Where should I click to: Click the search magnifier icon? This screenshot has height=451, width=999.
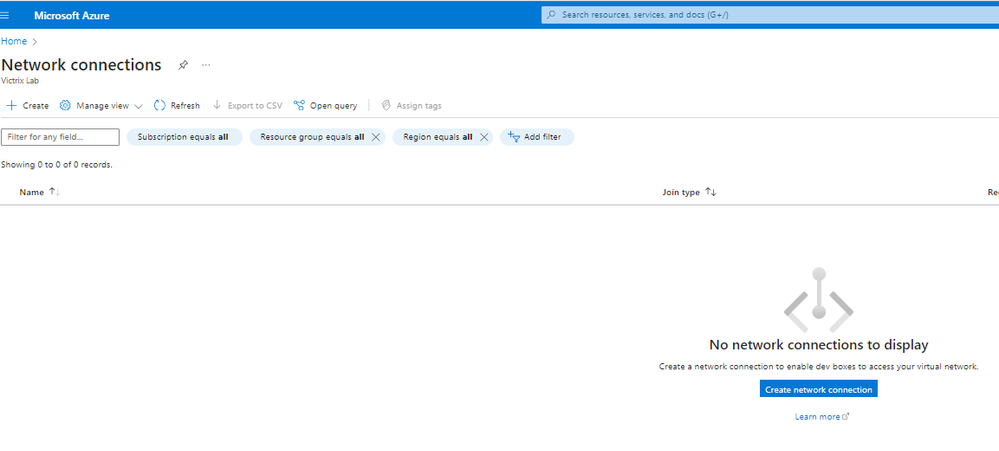click(551, 15)
